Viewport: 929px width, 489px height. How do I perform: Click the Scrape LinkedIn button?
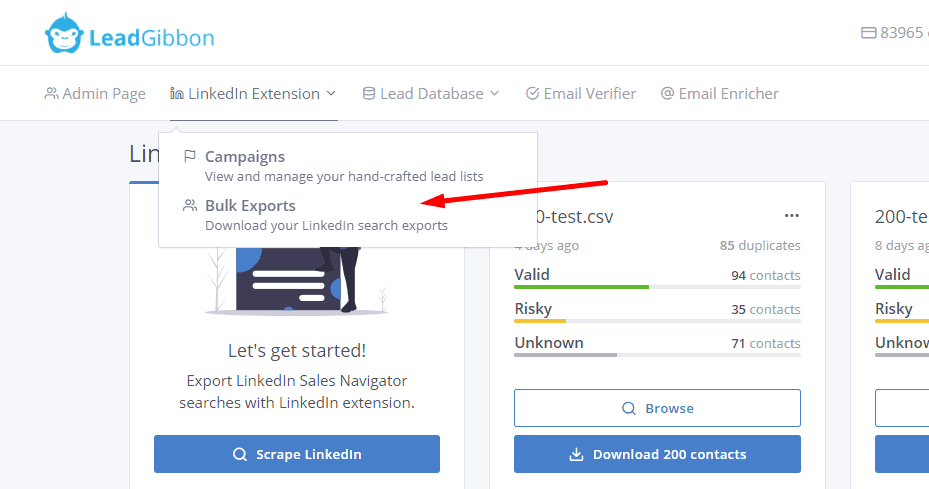click(x=297, y=454)
